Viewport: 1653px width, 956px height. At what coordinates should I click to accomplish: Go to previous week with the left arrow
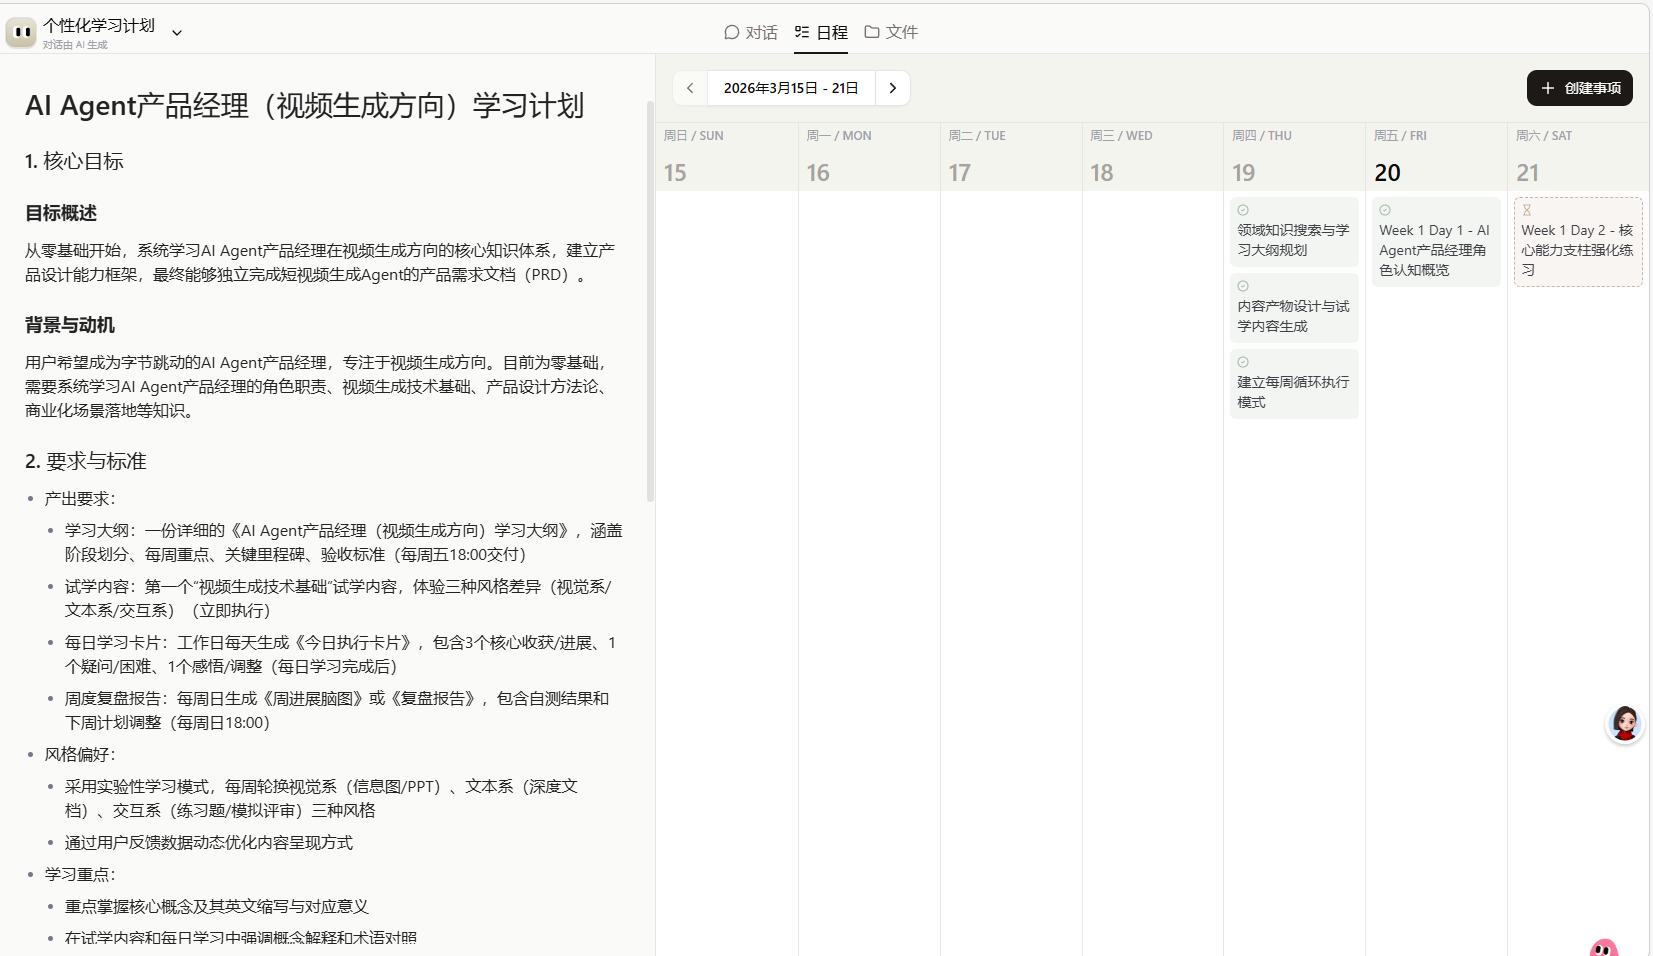pyautogui.click(x=690, y=88)
